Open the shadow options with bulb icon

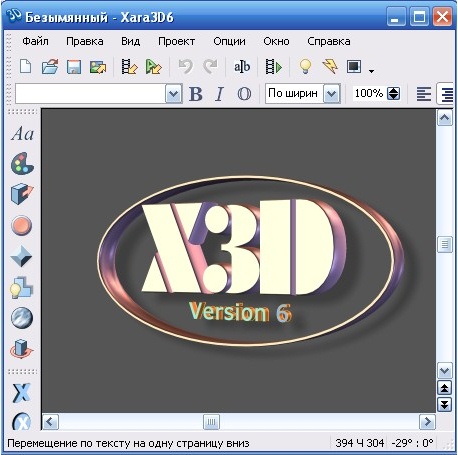[x=21, y=287]
